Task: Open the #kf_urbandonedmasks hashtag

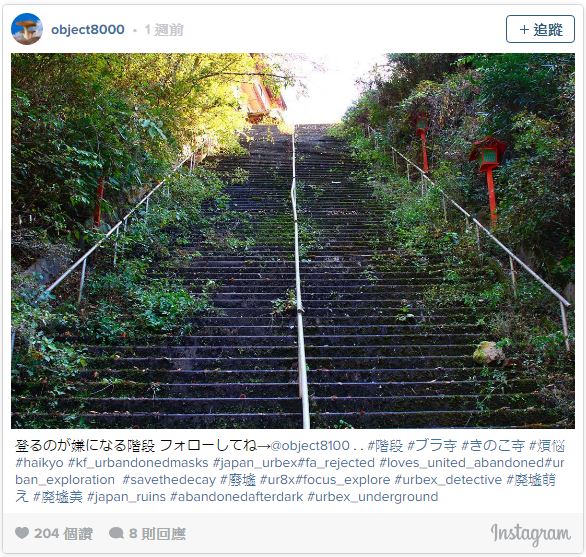Action: coord(138,463)
